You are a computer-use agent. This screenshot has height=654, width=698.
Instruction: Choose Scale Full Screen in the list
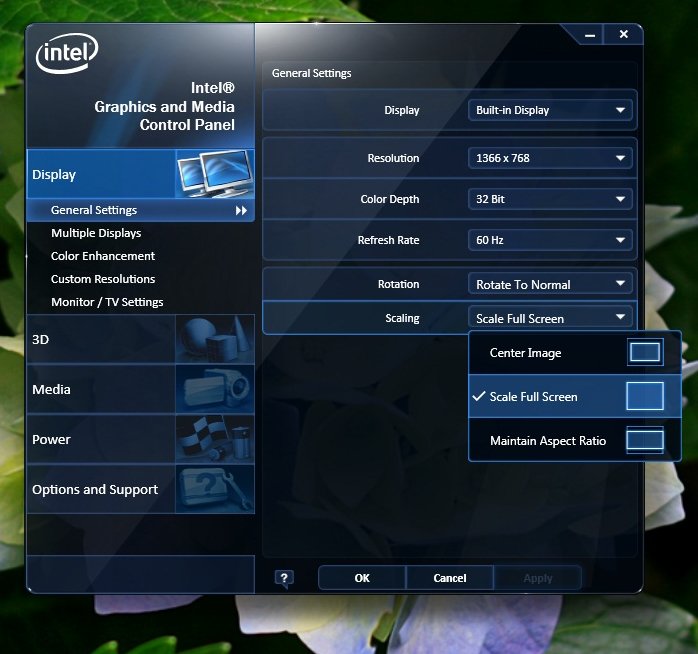tap(575, 396)
